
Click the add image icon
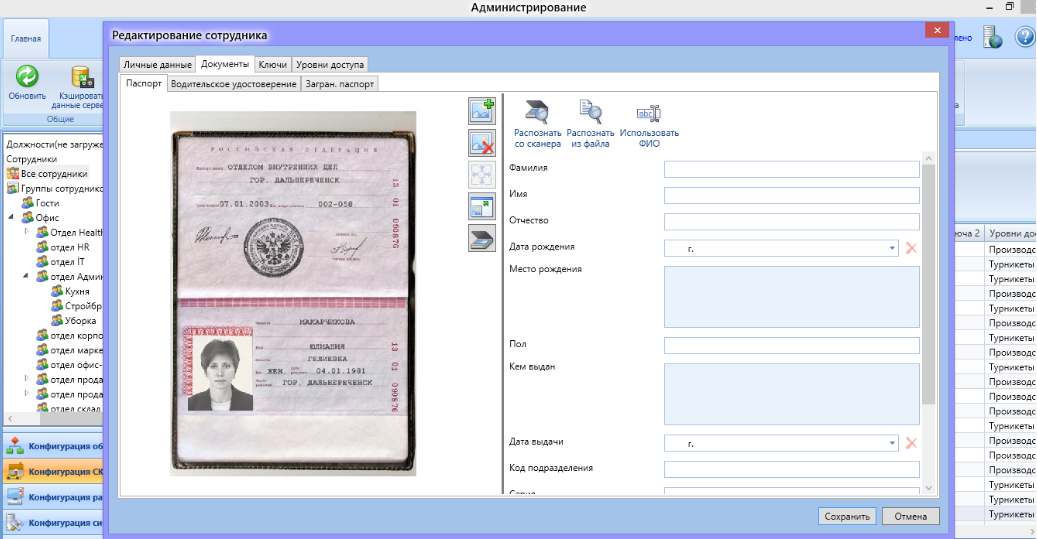click(483, 111)
